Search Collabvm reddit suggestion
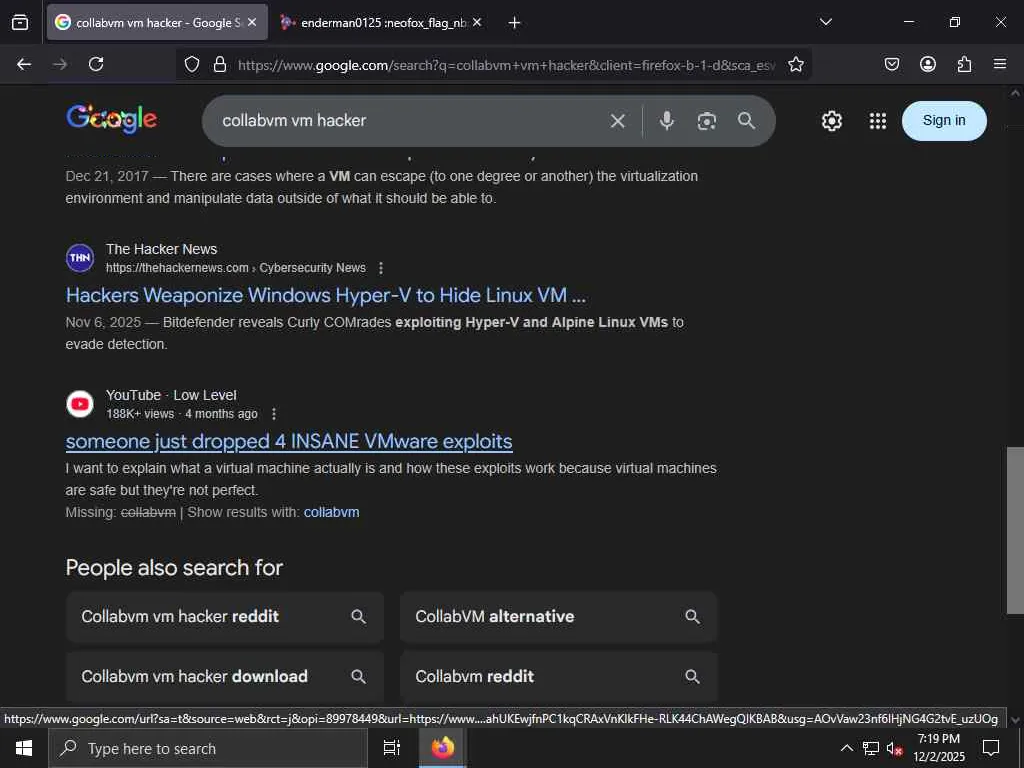This screenshot has width=1024, height=768. pos(558,677)
